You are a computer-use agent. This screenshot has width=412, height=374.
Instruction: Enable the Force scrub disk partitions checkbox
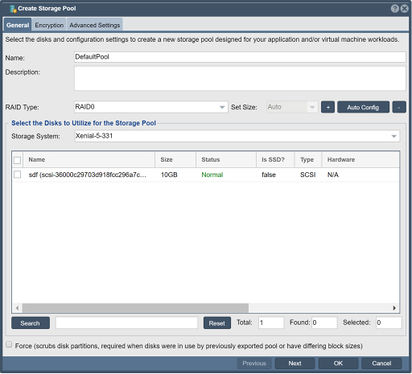9,344
